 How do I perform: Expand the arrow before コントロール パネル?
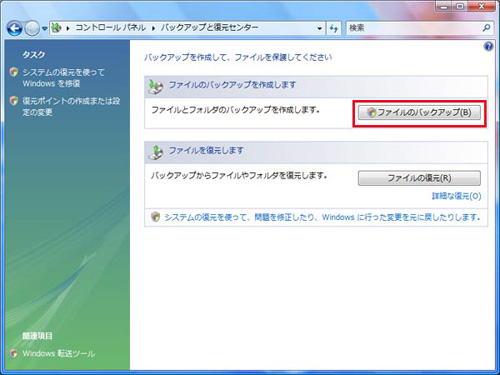point(68,29)
